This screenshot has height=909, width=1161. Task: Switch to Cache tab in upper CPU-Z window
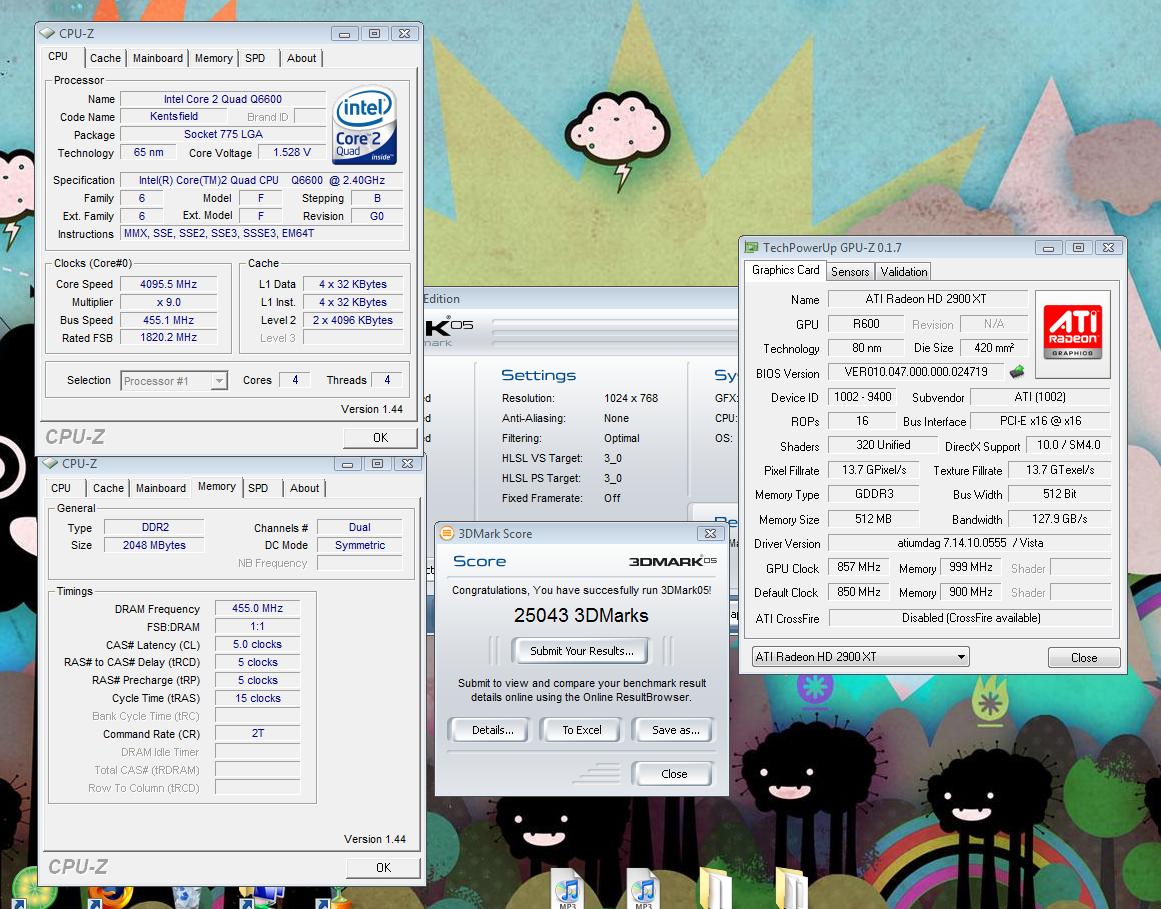(105, 58)
